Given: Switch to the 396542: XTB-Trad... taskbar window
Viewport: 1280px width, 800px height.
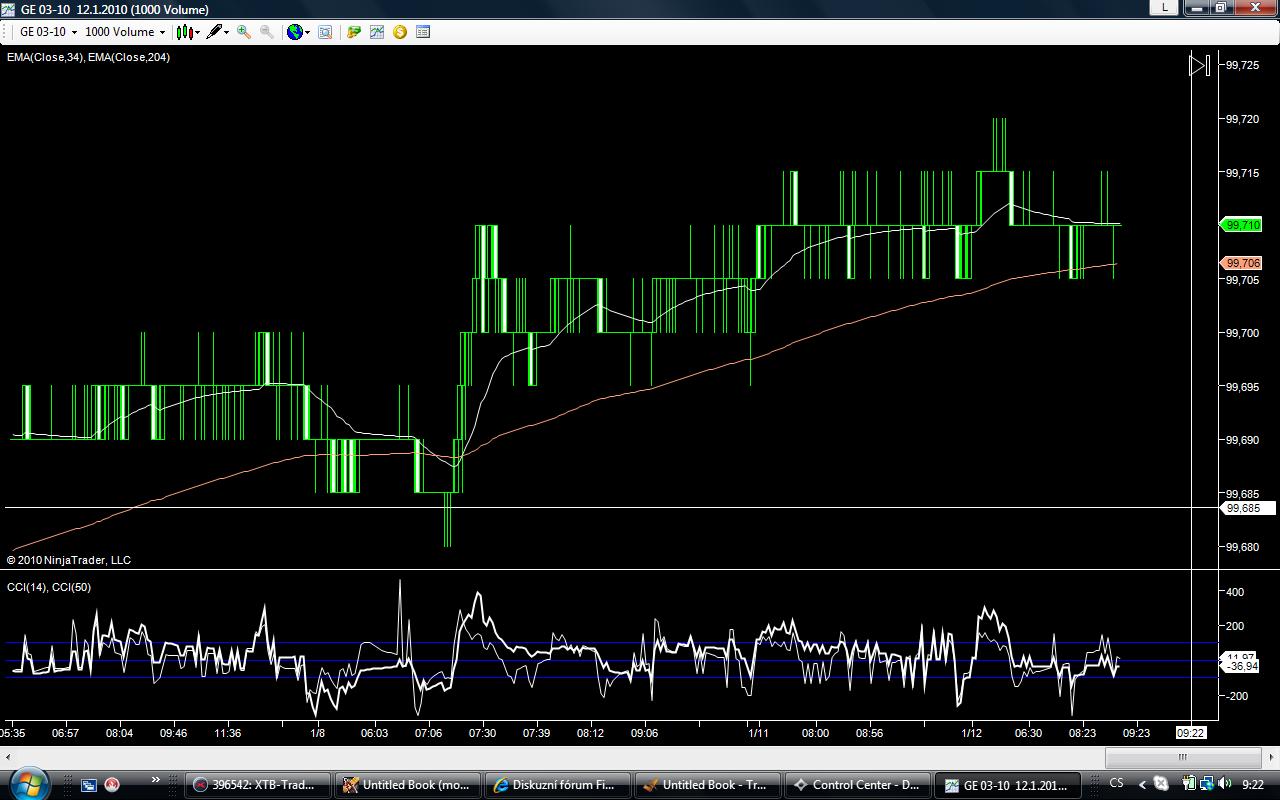Looking at the screenshot, I should (257, 785).
